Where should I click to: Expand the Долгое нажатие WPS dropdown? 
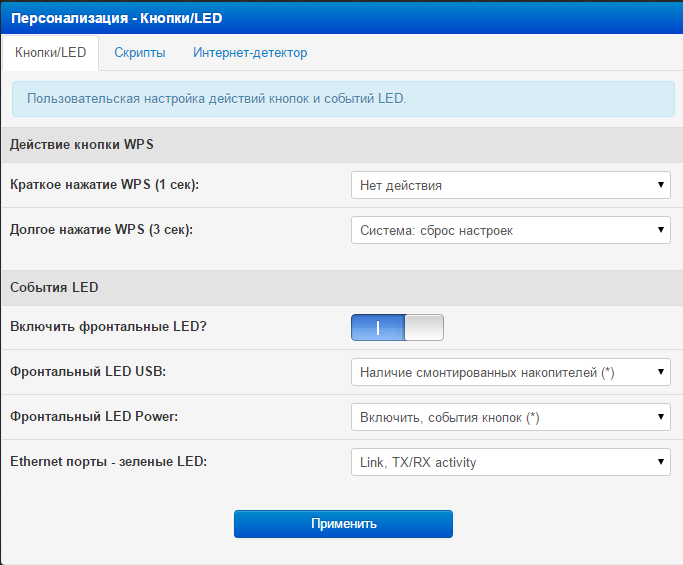point(510,231)
